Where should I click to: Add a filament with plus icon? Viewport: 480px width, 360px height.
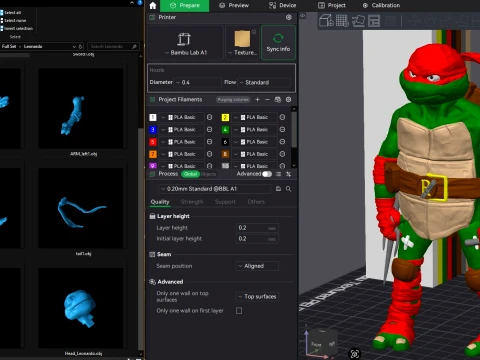[257, 99]
